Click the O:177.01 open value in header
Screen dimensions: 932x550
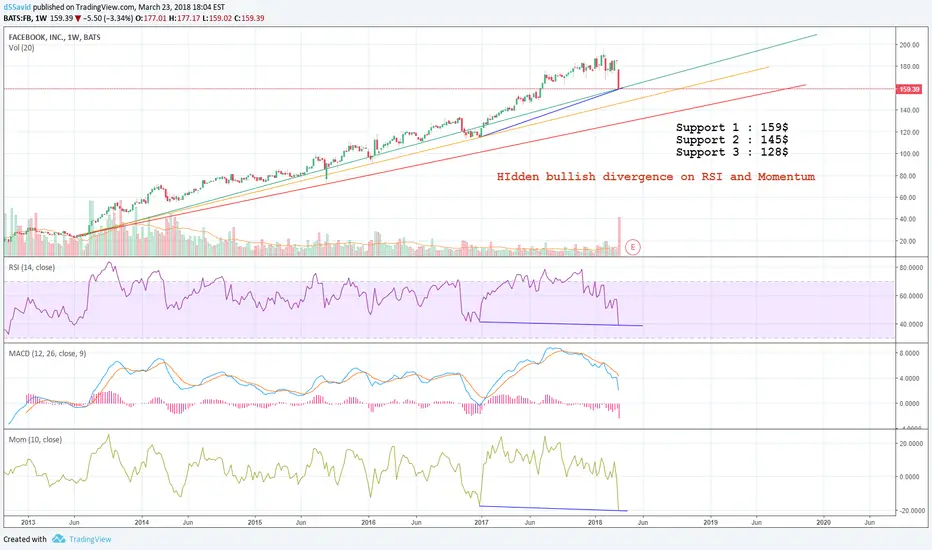pyautogui.click(x=151, y=18)
